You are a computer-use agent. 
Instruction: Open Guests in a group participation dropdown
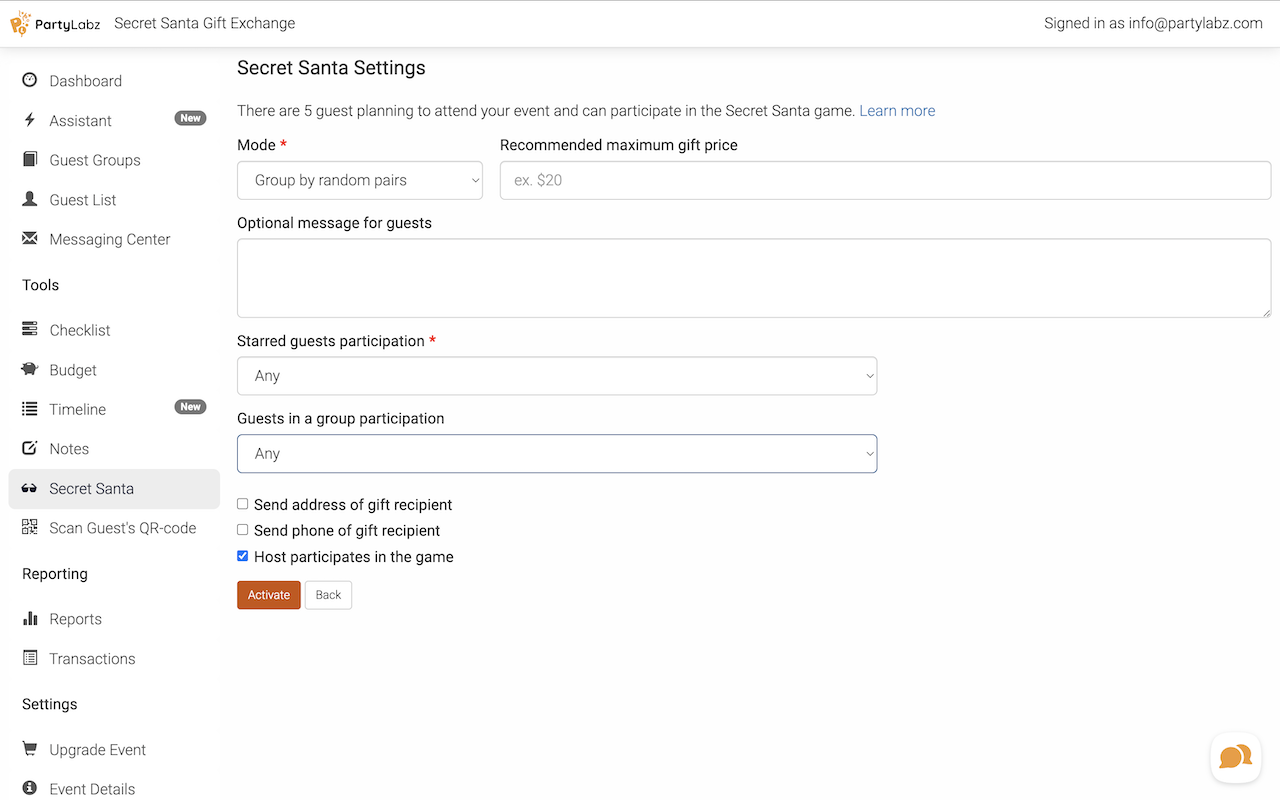[x=557, y=454]
